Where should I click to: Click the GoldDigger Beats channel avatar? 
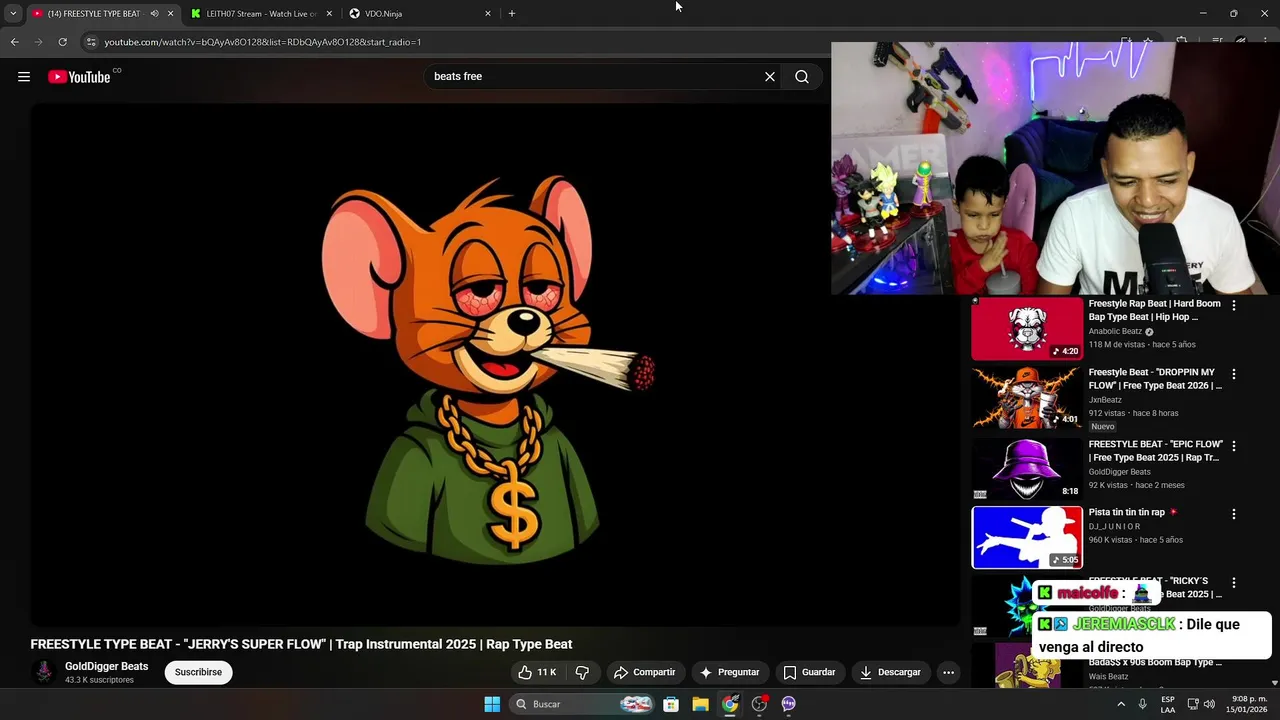[44, 672]
